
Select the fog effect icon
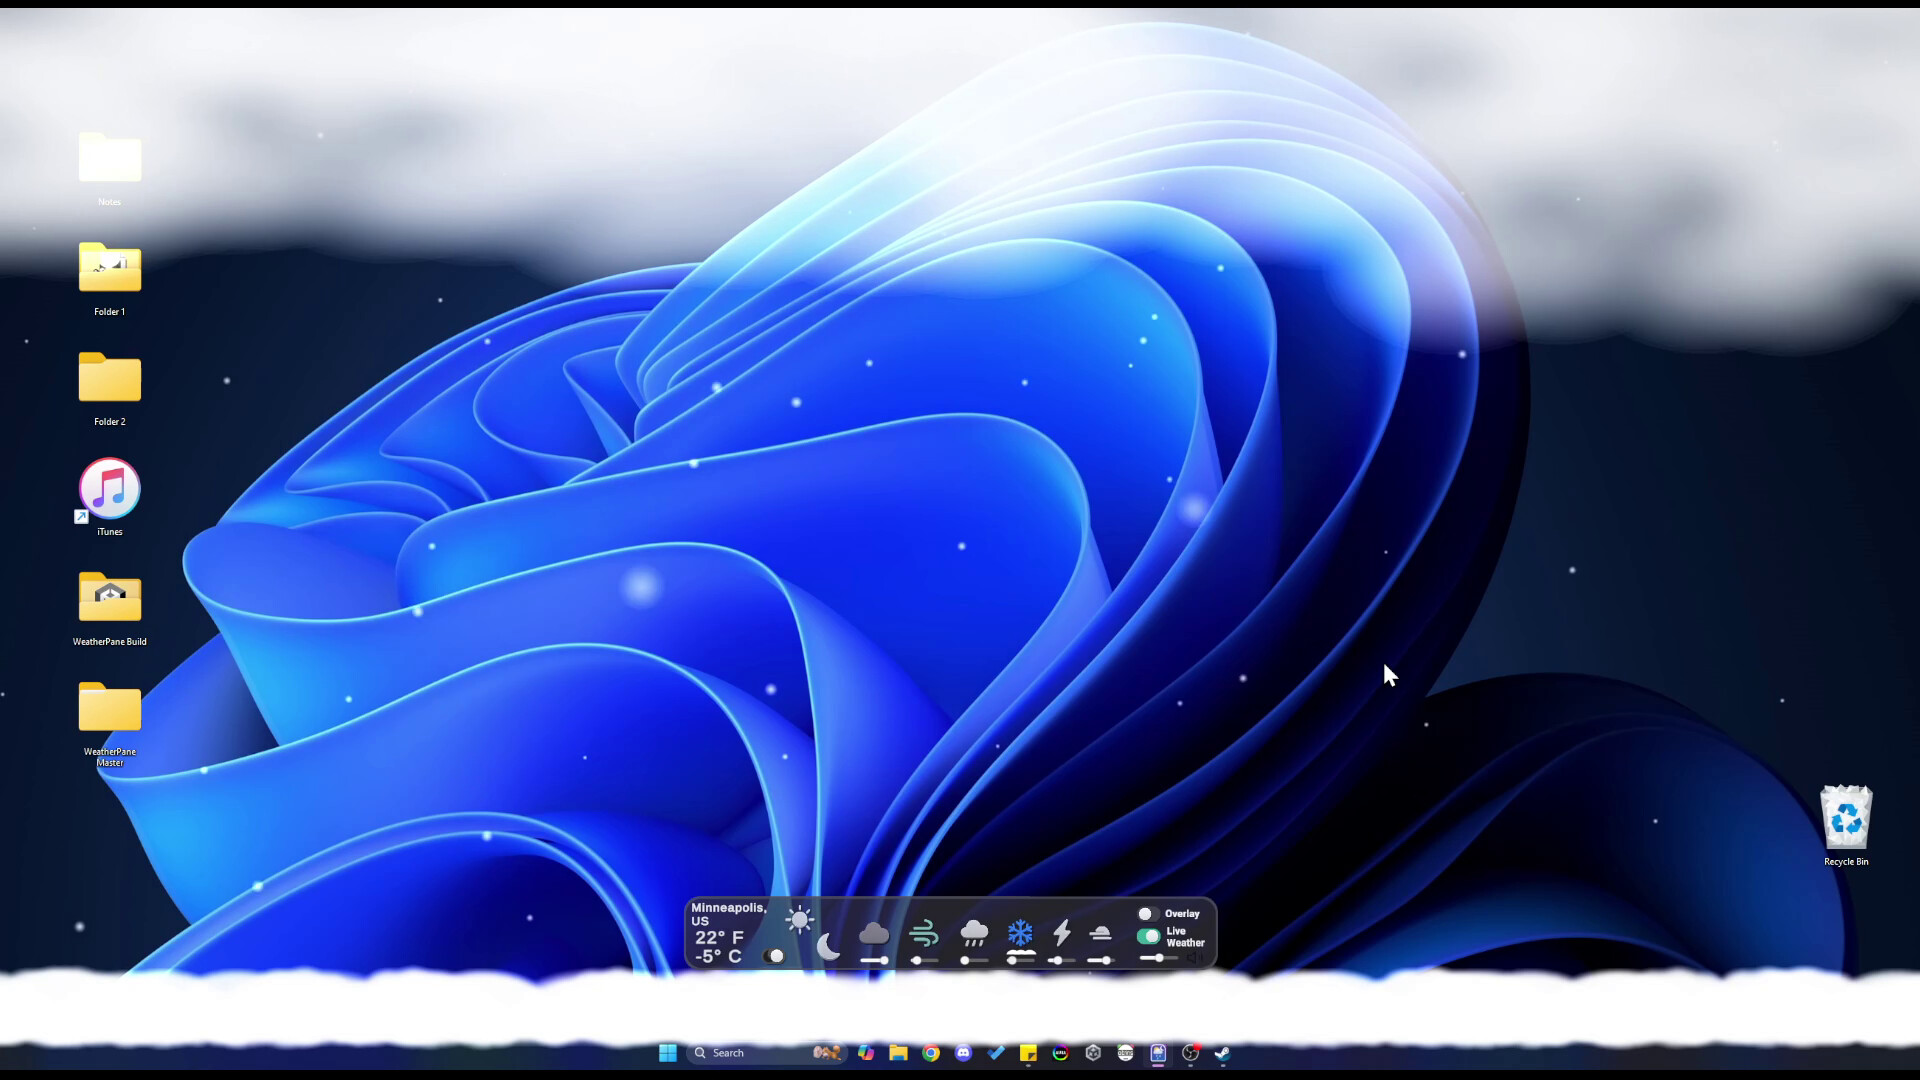click(x=1100, y=935)
